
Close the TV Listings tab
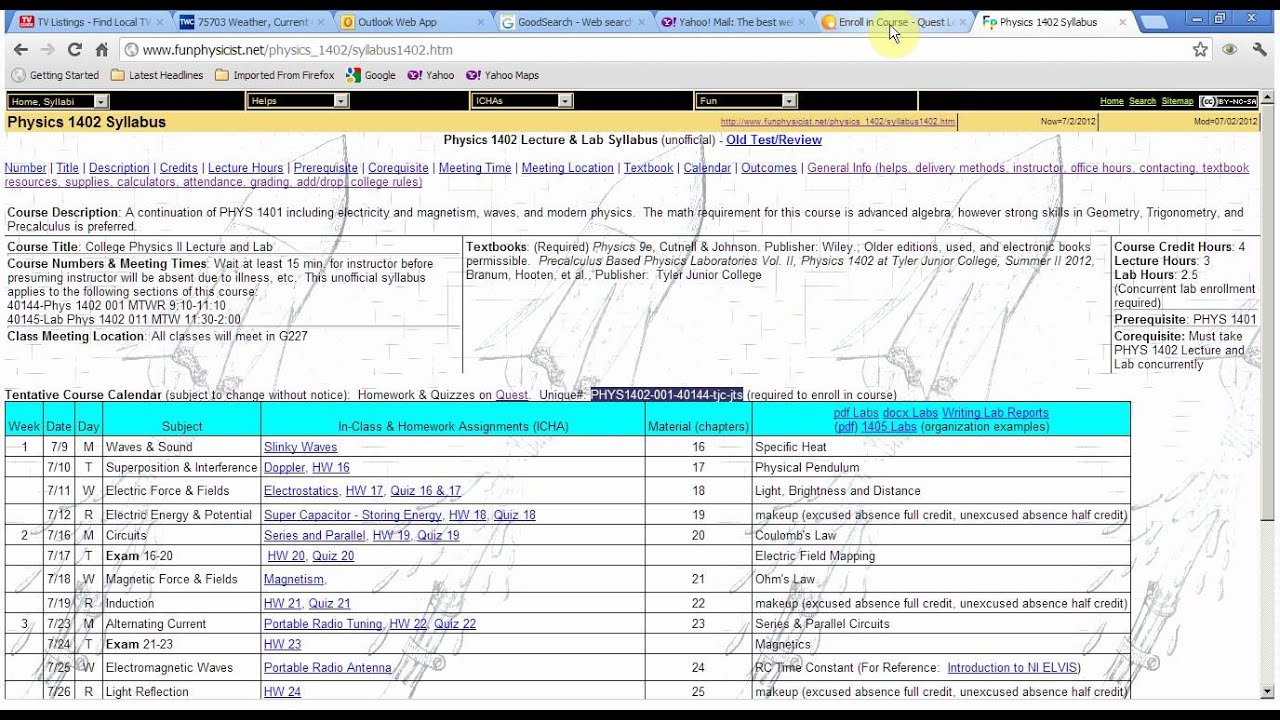click(158, 22)
